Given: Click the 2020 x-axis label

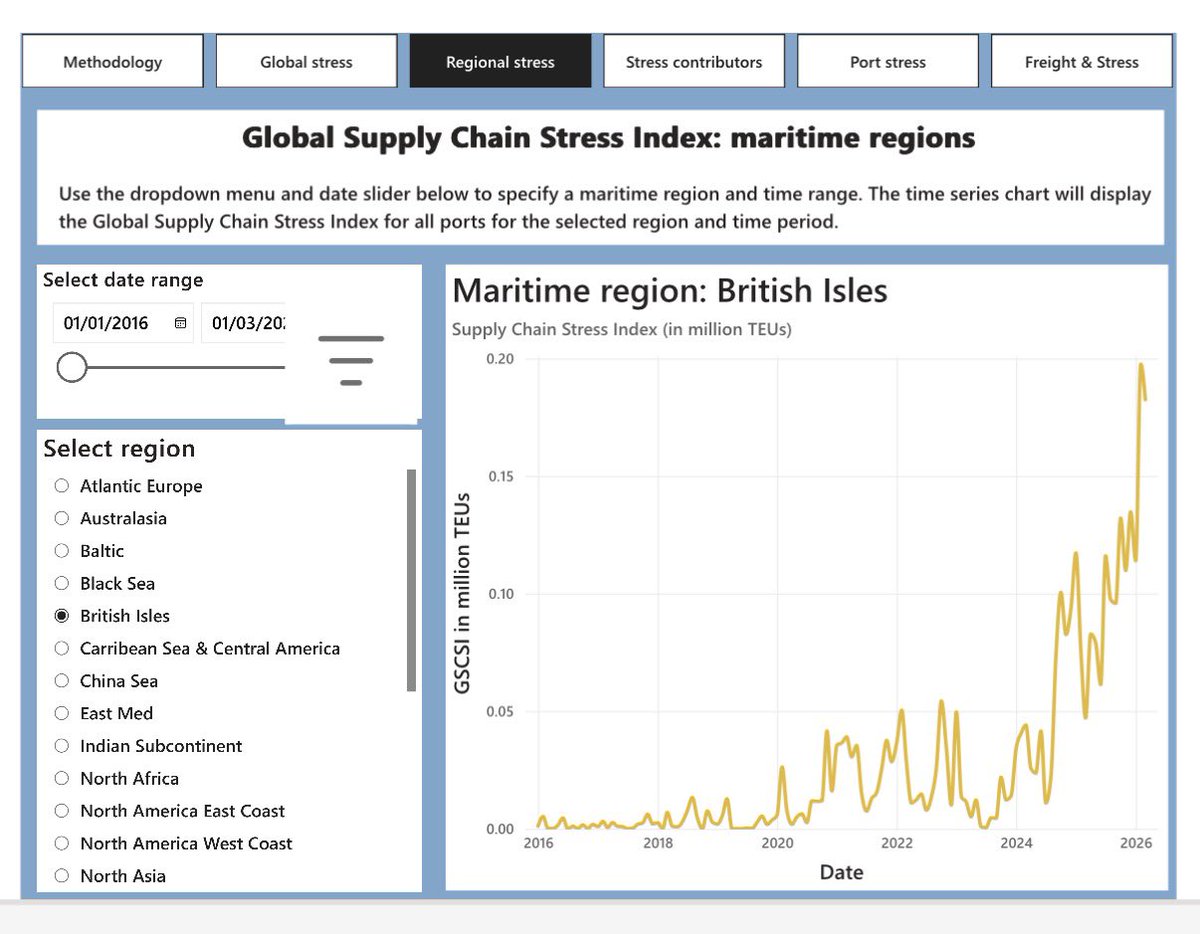Looking at the screenshot, I should pyautogui.click(x=777, y=843).
